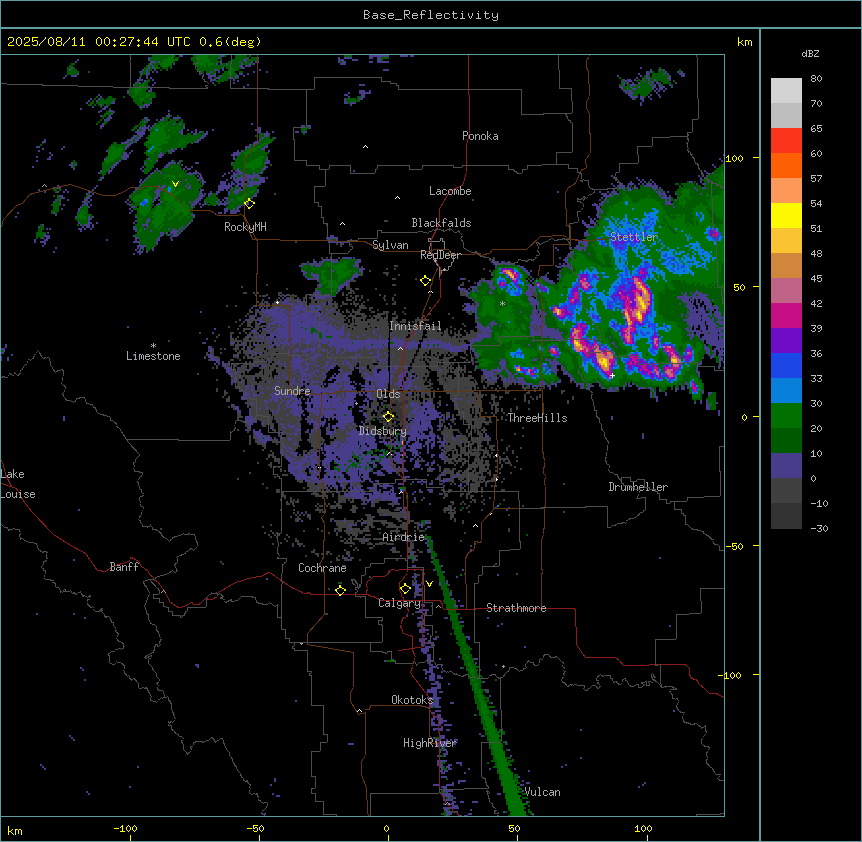Click the magenta 39-42 dBZ legend swatch

tap(786, 316)
